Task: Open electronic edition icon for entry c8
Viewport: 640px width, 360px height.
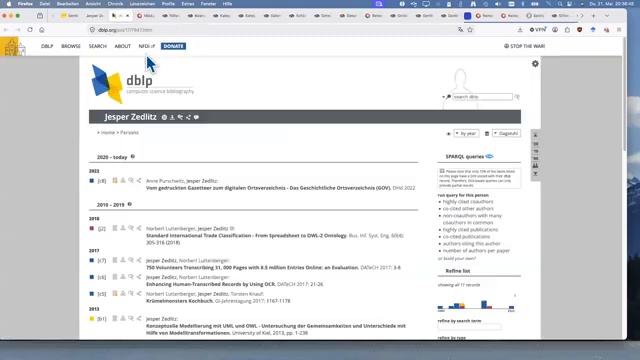Action: point(115,180)
